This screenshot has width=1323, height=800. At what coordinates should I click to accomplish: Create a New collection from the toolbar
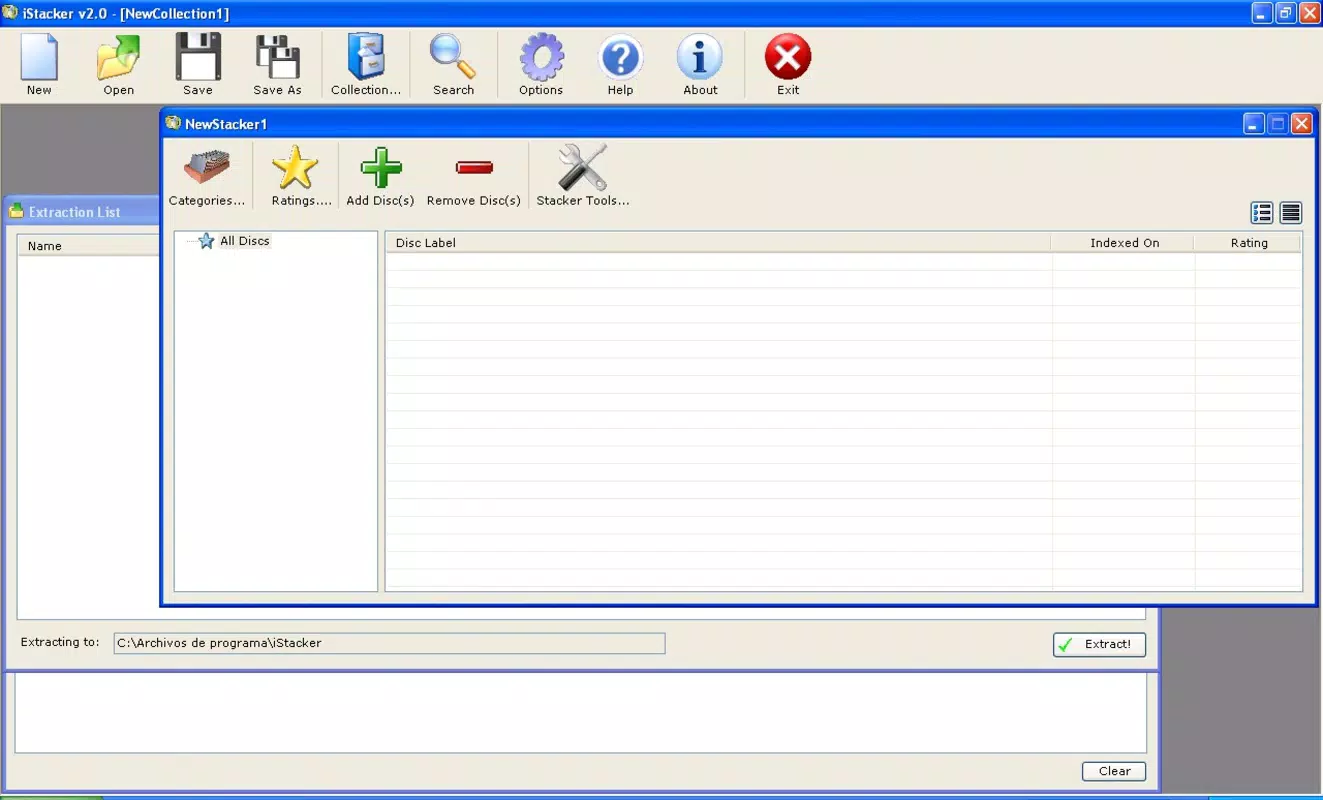point(39,65)
